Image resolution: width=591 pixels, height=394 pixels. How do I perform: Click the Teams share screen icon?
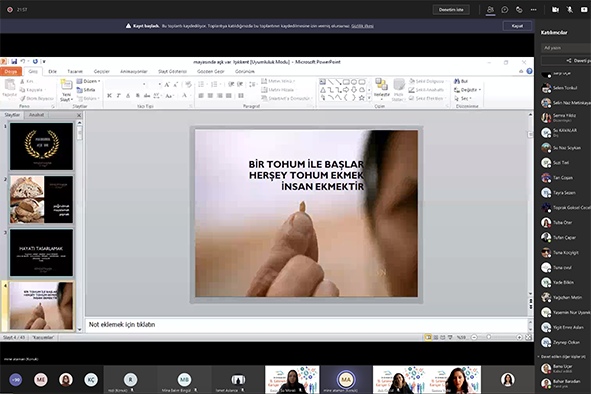pos(584,10)
